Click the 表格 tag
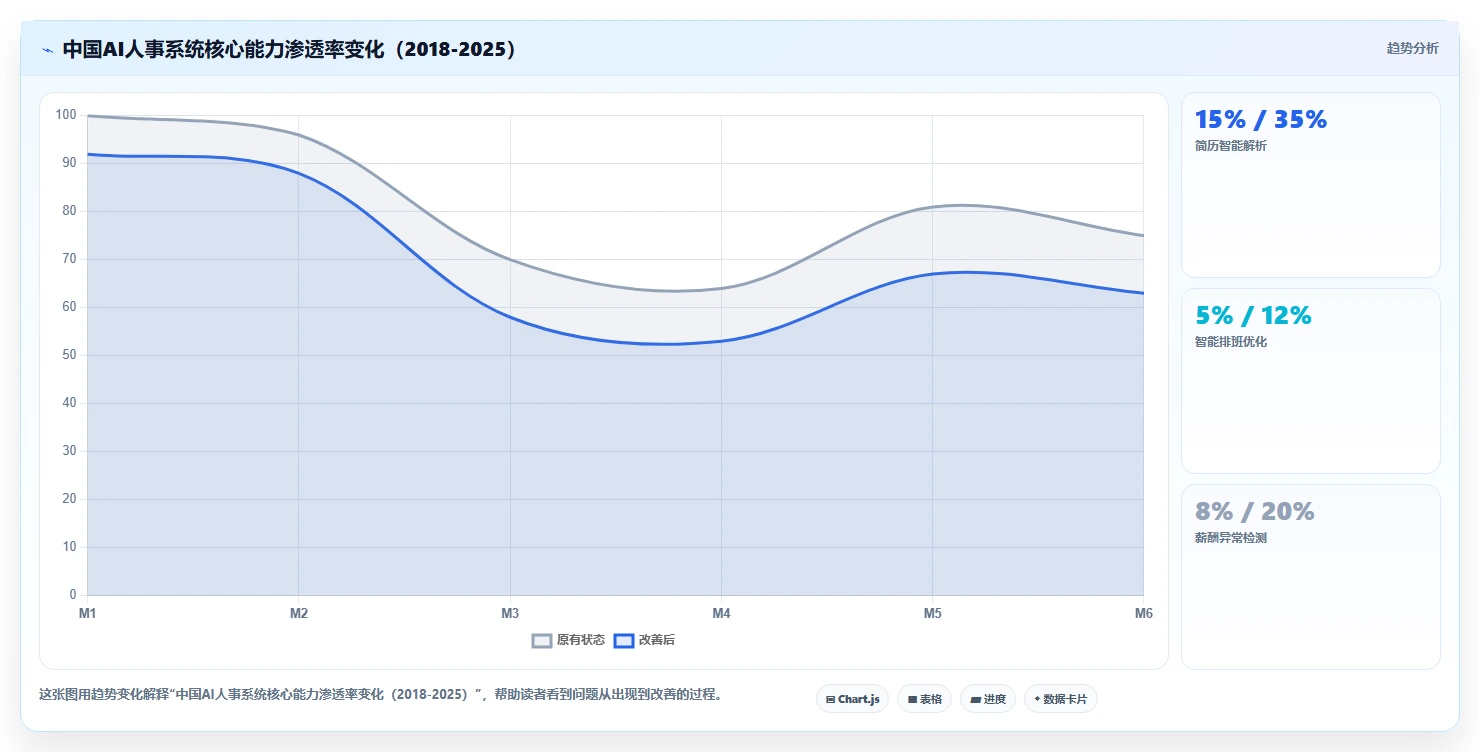This screenshot has height=752, width=1480. tap(924, 699)
